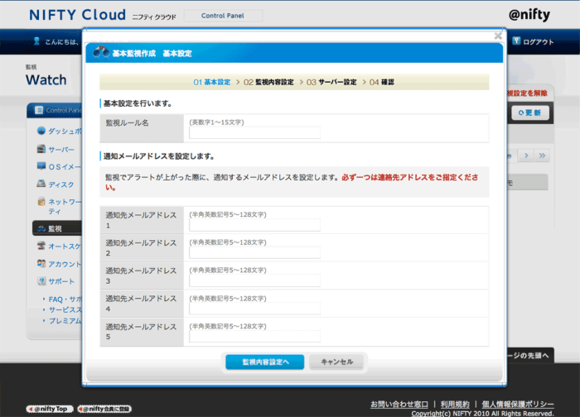Click the 通知先メールアドレス 1 input field

tap(254, 225)
